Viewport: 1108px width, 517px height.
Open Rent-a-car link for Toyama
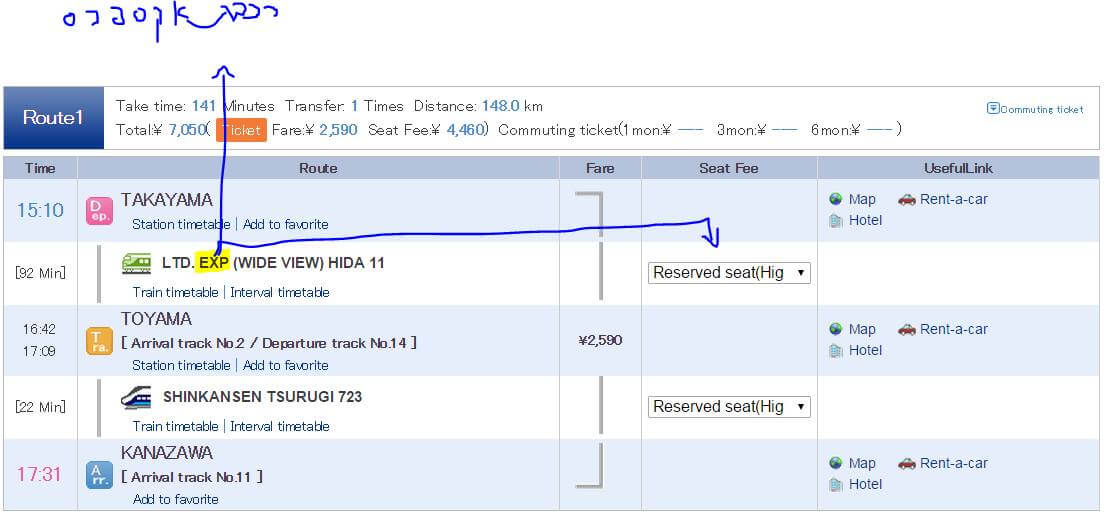point(953,329)
